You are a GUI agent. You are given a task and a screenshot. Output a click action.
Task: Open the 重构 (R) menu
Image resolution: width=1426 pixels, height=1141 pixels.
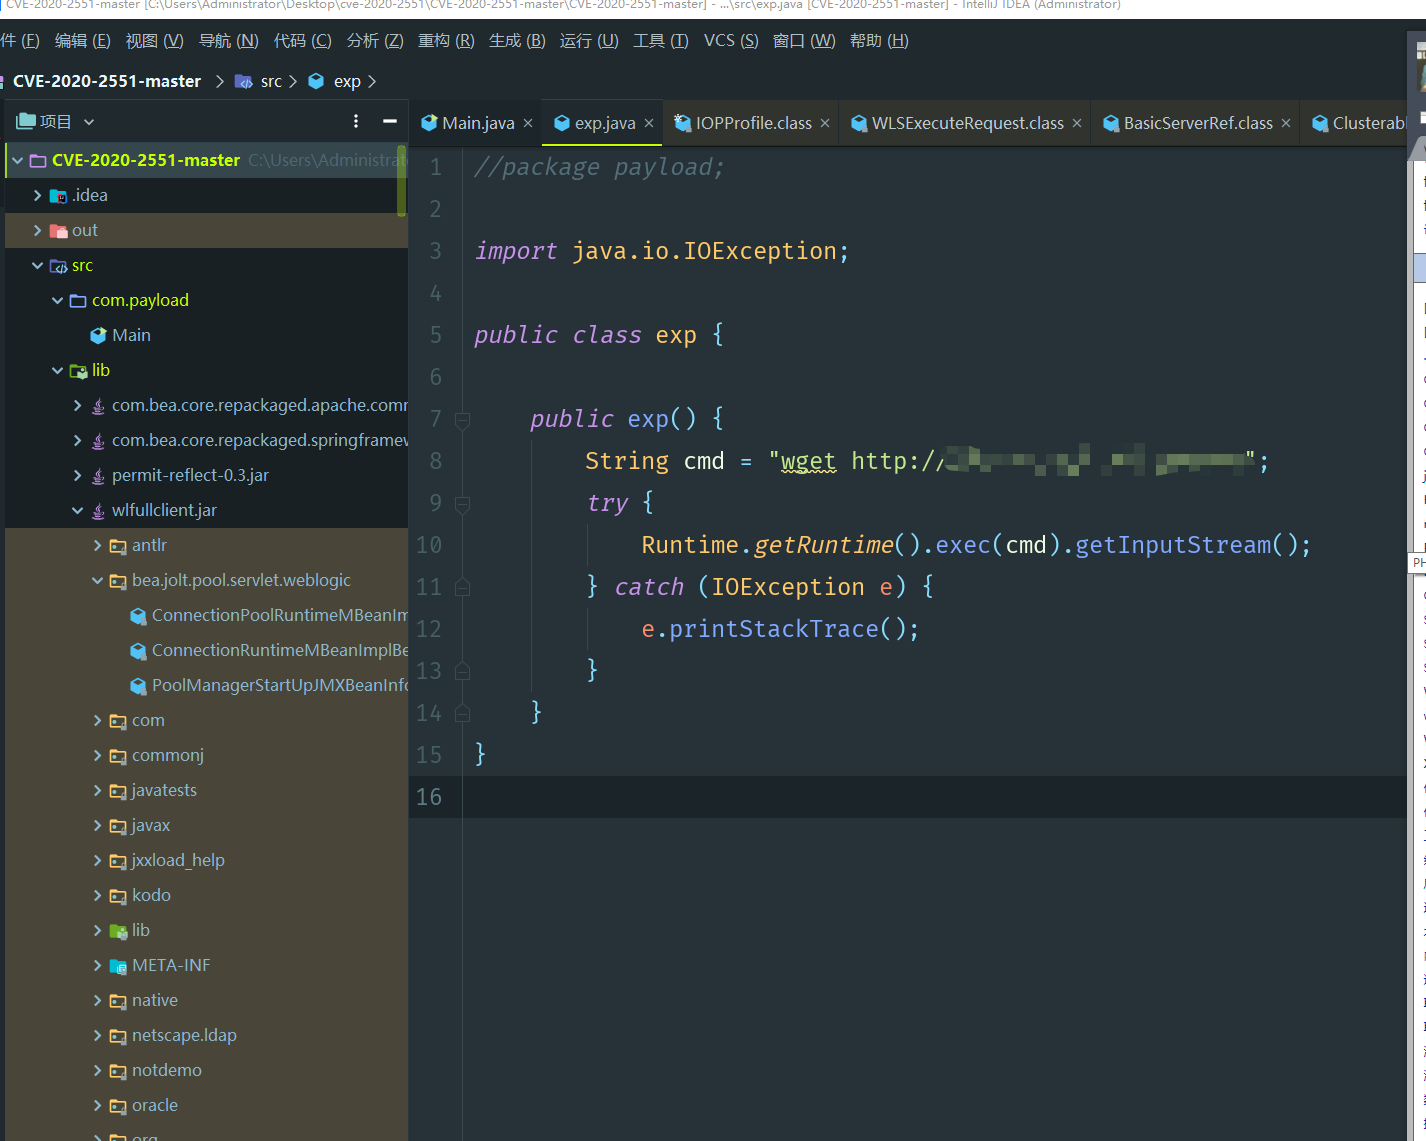(x=446, y=40)
